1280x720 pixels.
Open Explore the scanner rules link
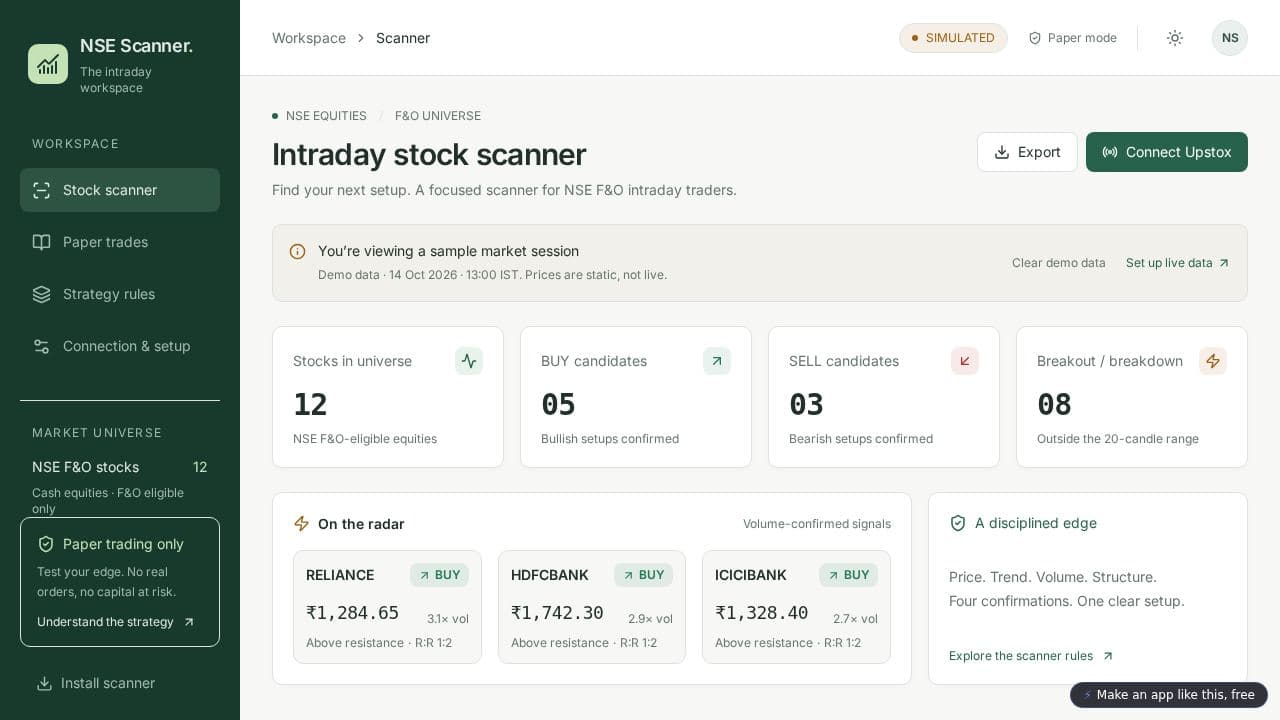coord(1031,656)
